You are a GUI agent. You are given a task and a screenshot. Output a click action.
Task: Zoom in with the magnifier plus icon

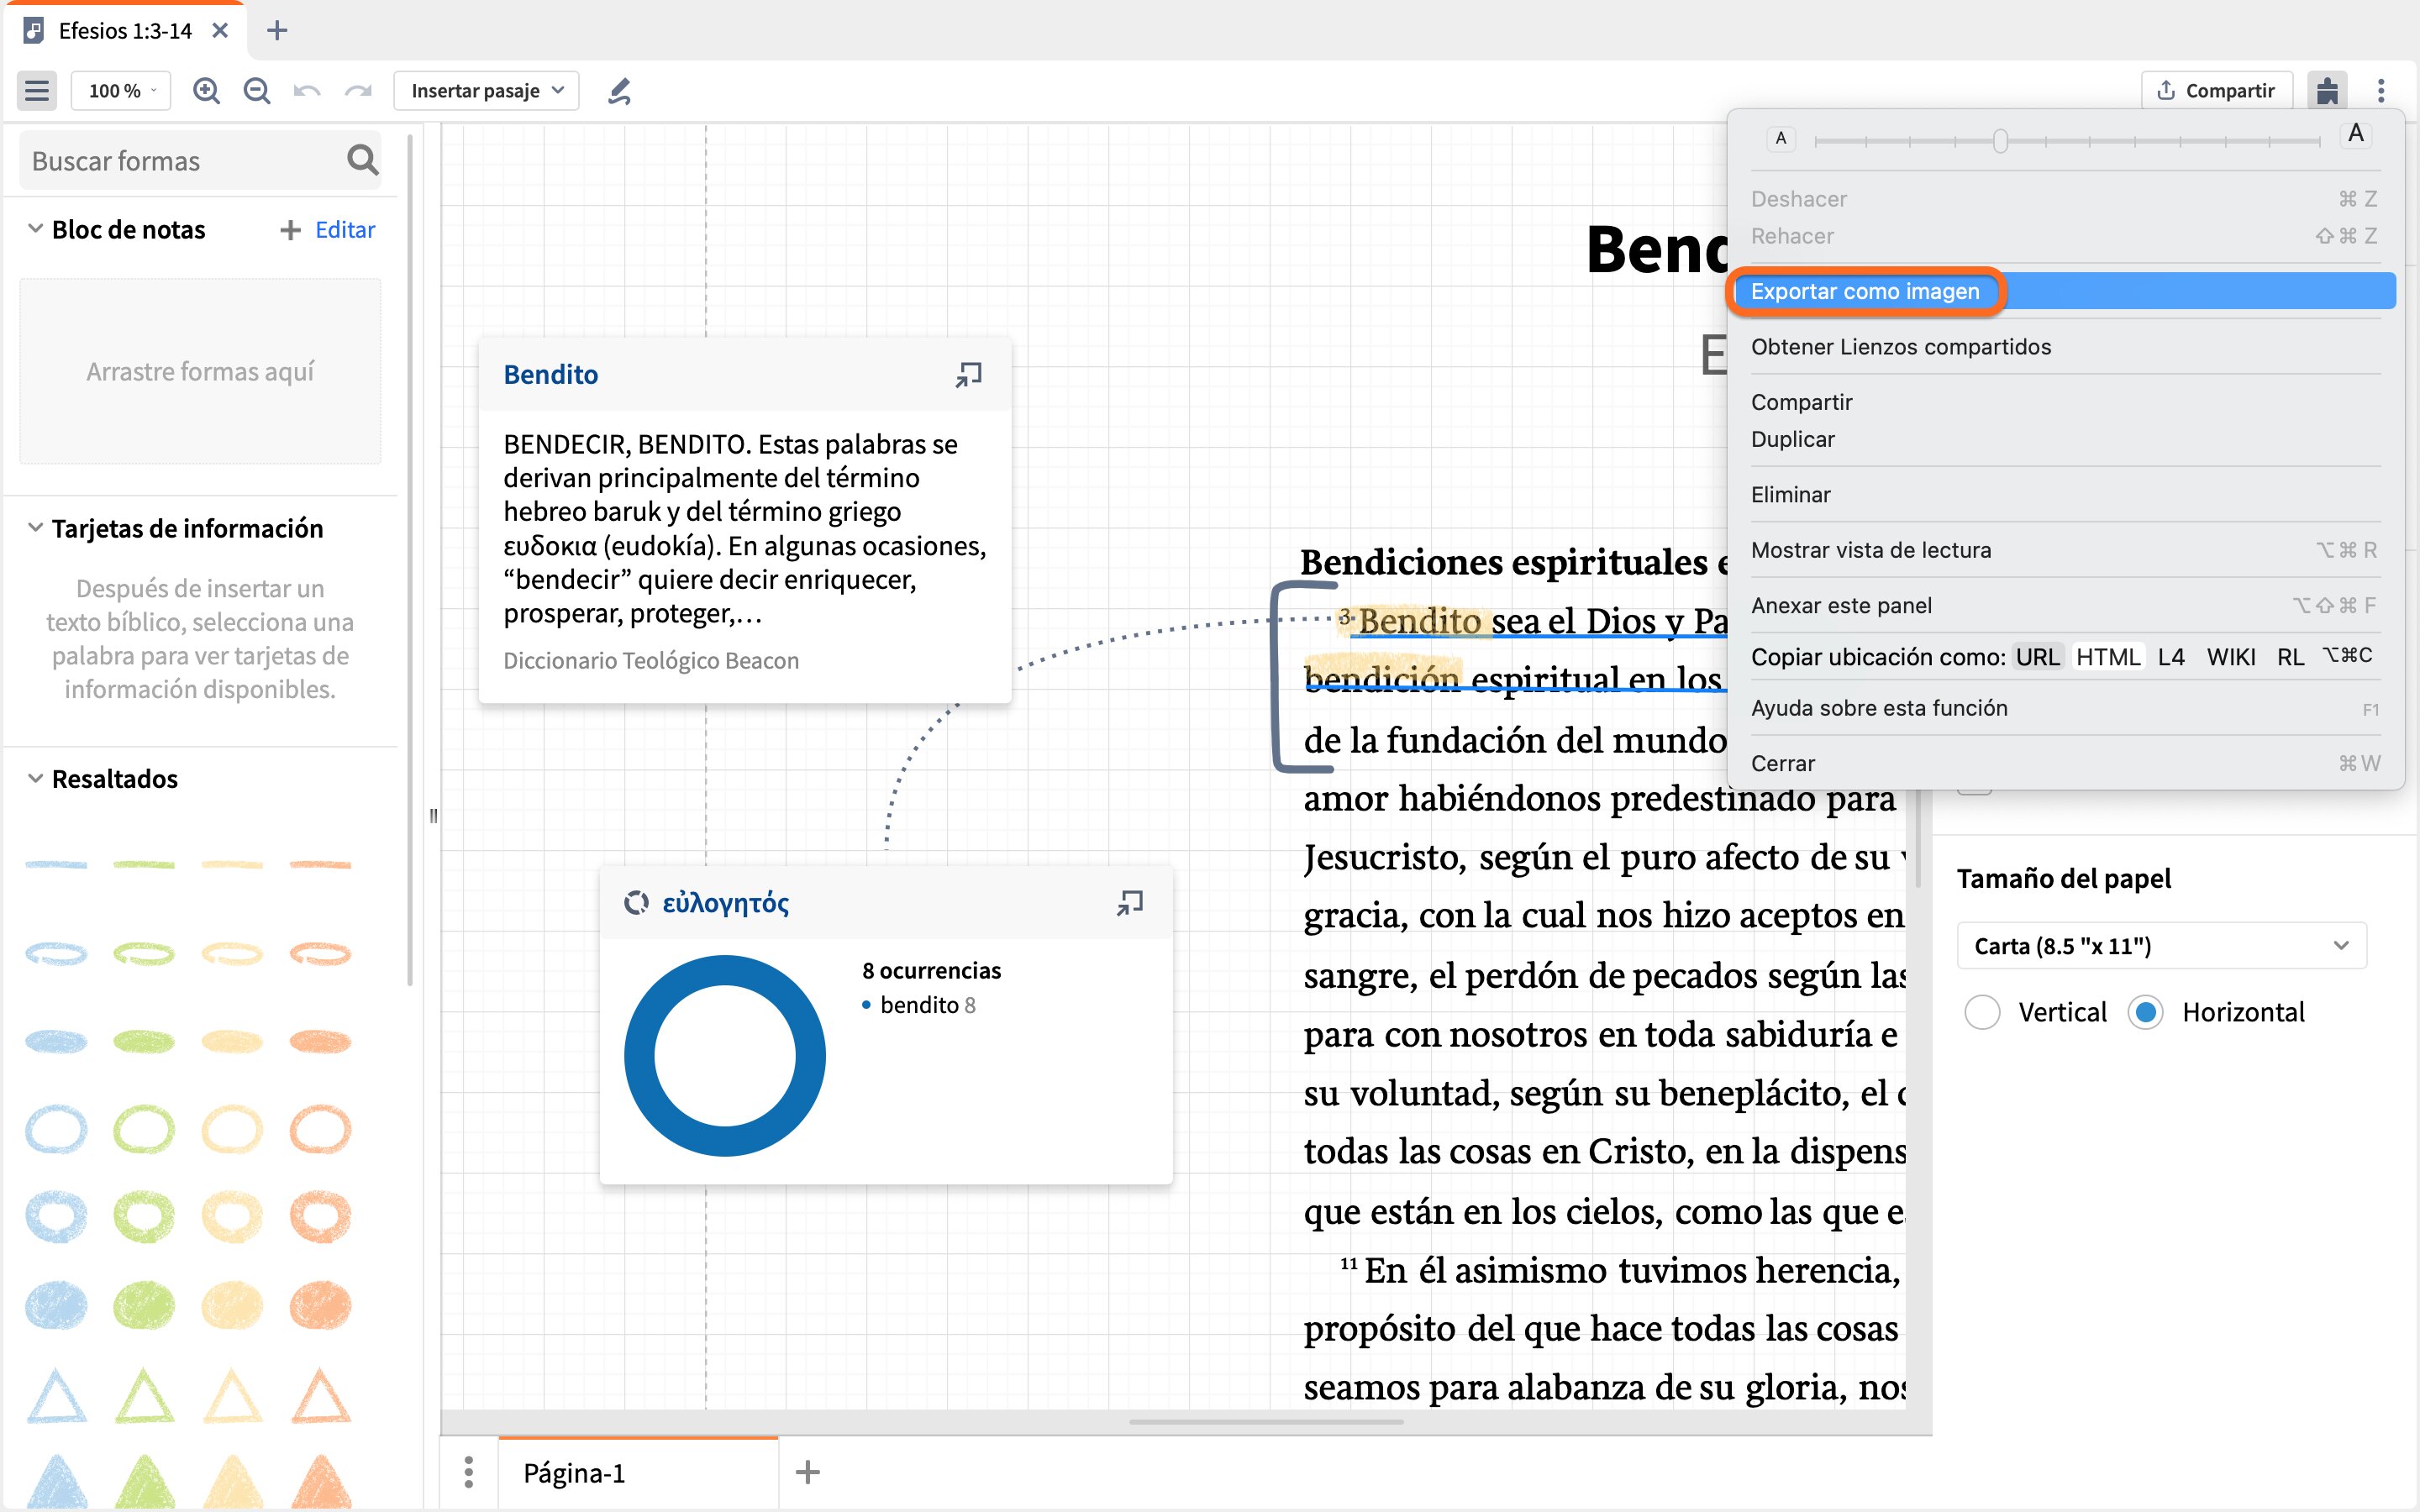point(206,91)
